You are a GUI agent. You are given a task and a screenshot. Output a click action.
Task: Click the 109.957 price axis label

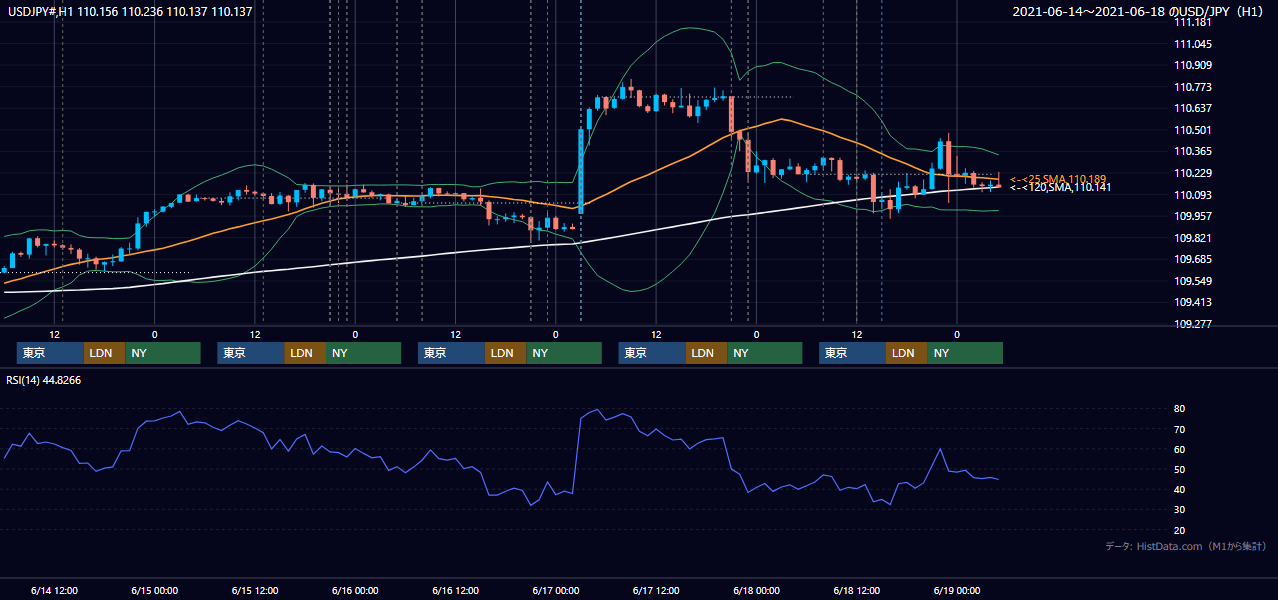tap(1194, 217)
